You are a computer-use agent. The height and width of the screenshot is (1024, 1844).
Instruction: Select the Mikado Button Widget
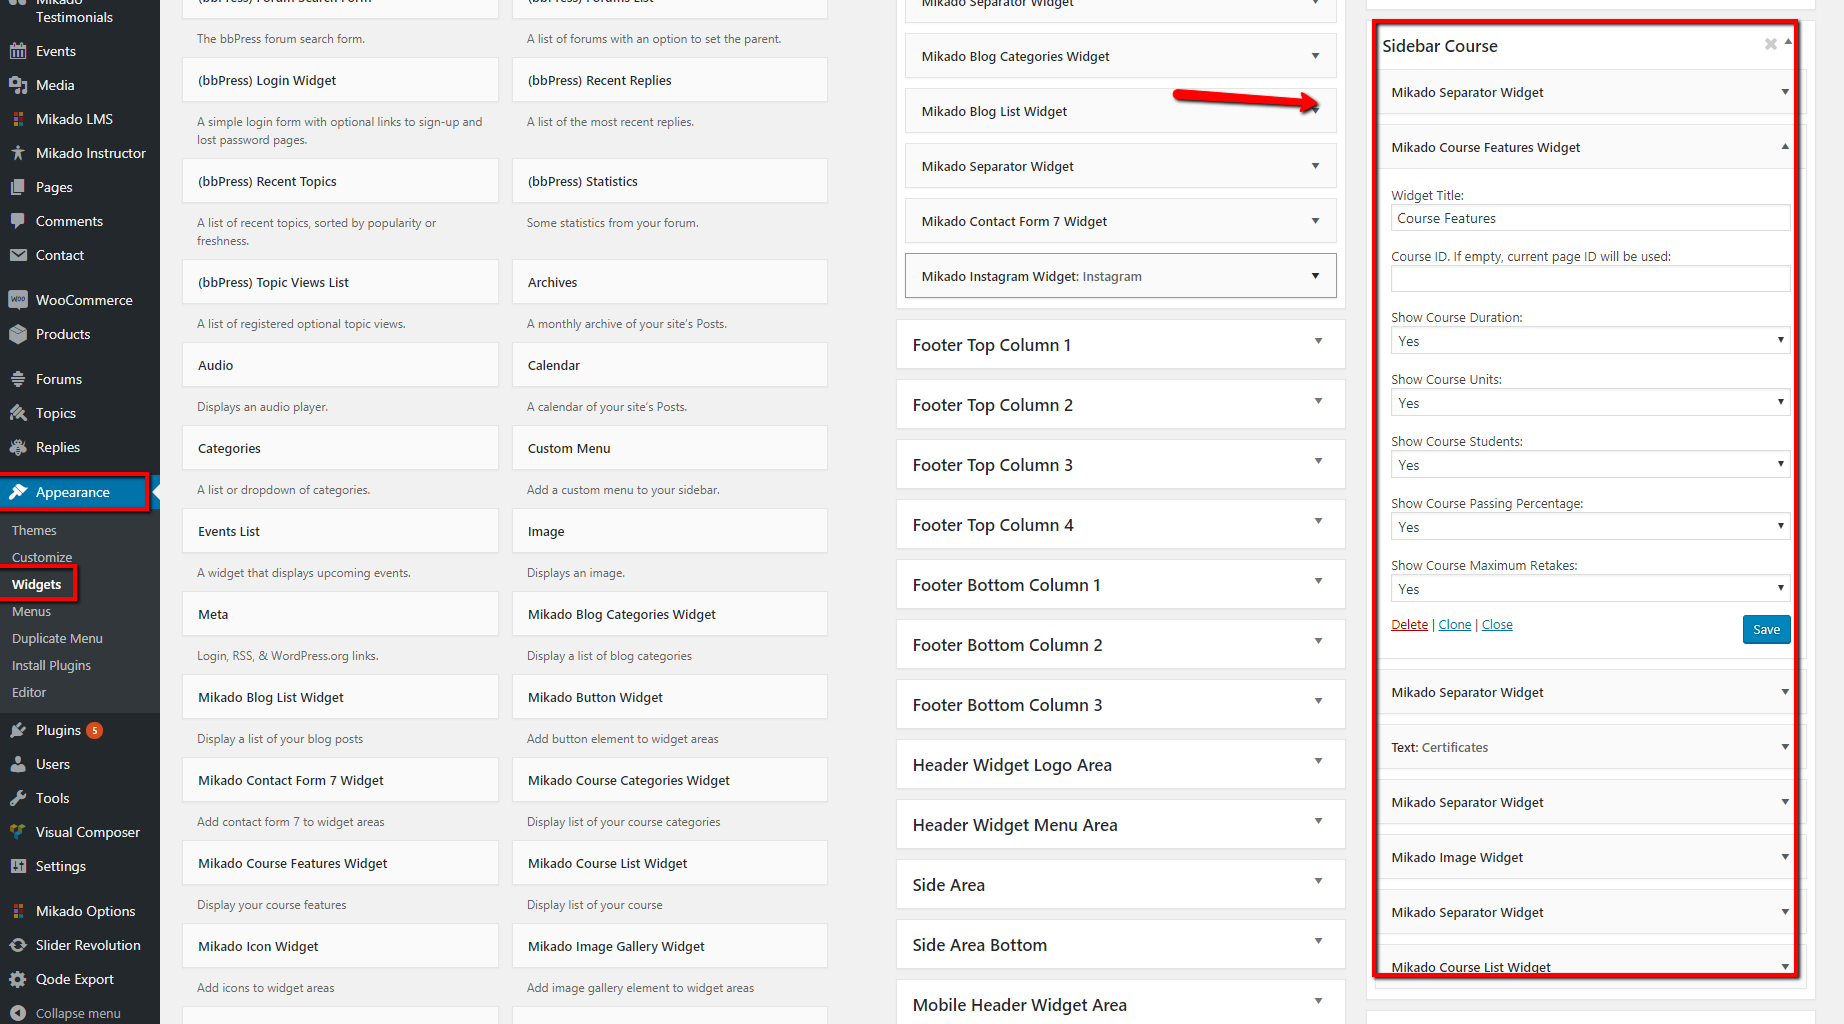[670, 697]
